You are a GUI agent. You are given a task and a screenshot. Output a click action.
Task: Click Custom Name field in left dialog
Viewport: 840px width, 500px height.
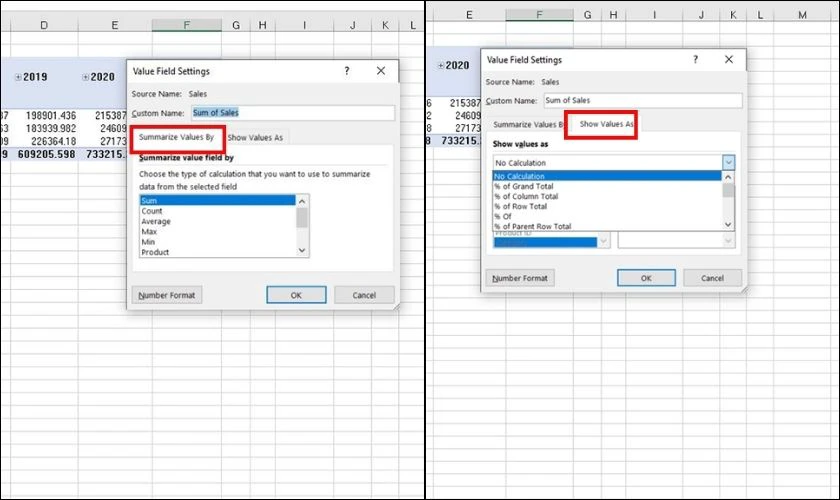(x=293, y=113)
